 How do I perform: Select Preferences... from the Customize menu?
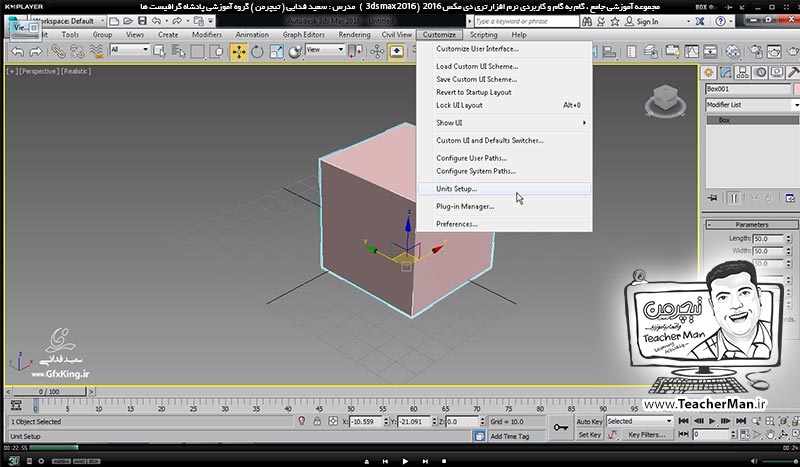504,224
